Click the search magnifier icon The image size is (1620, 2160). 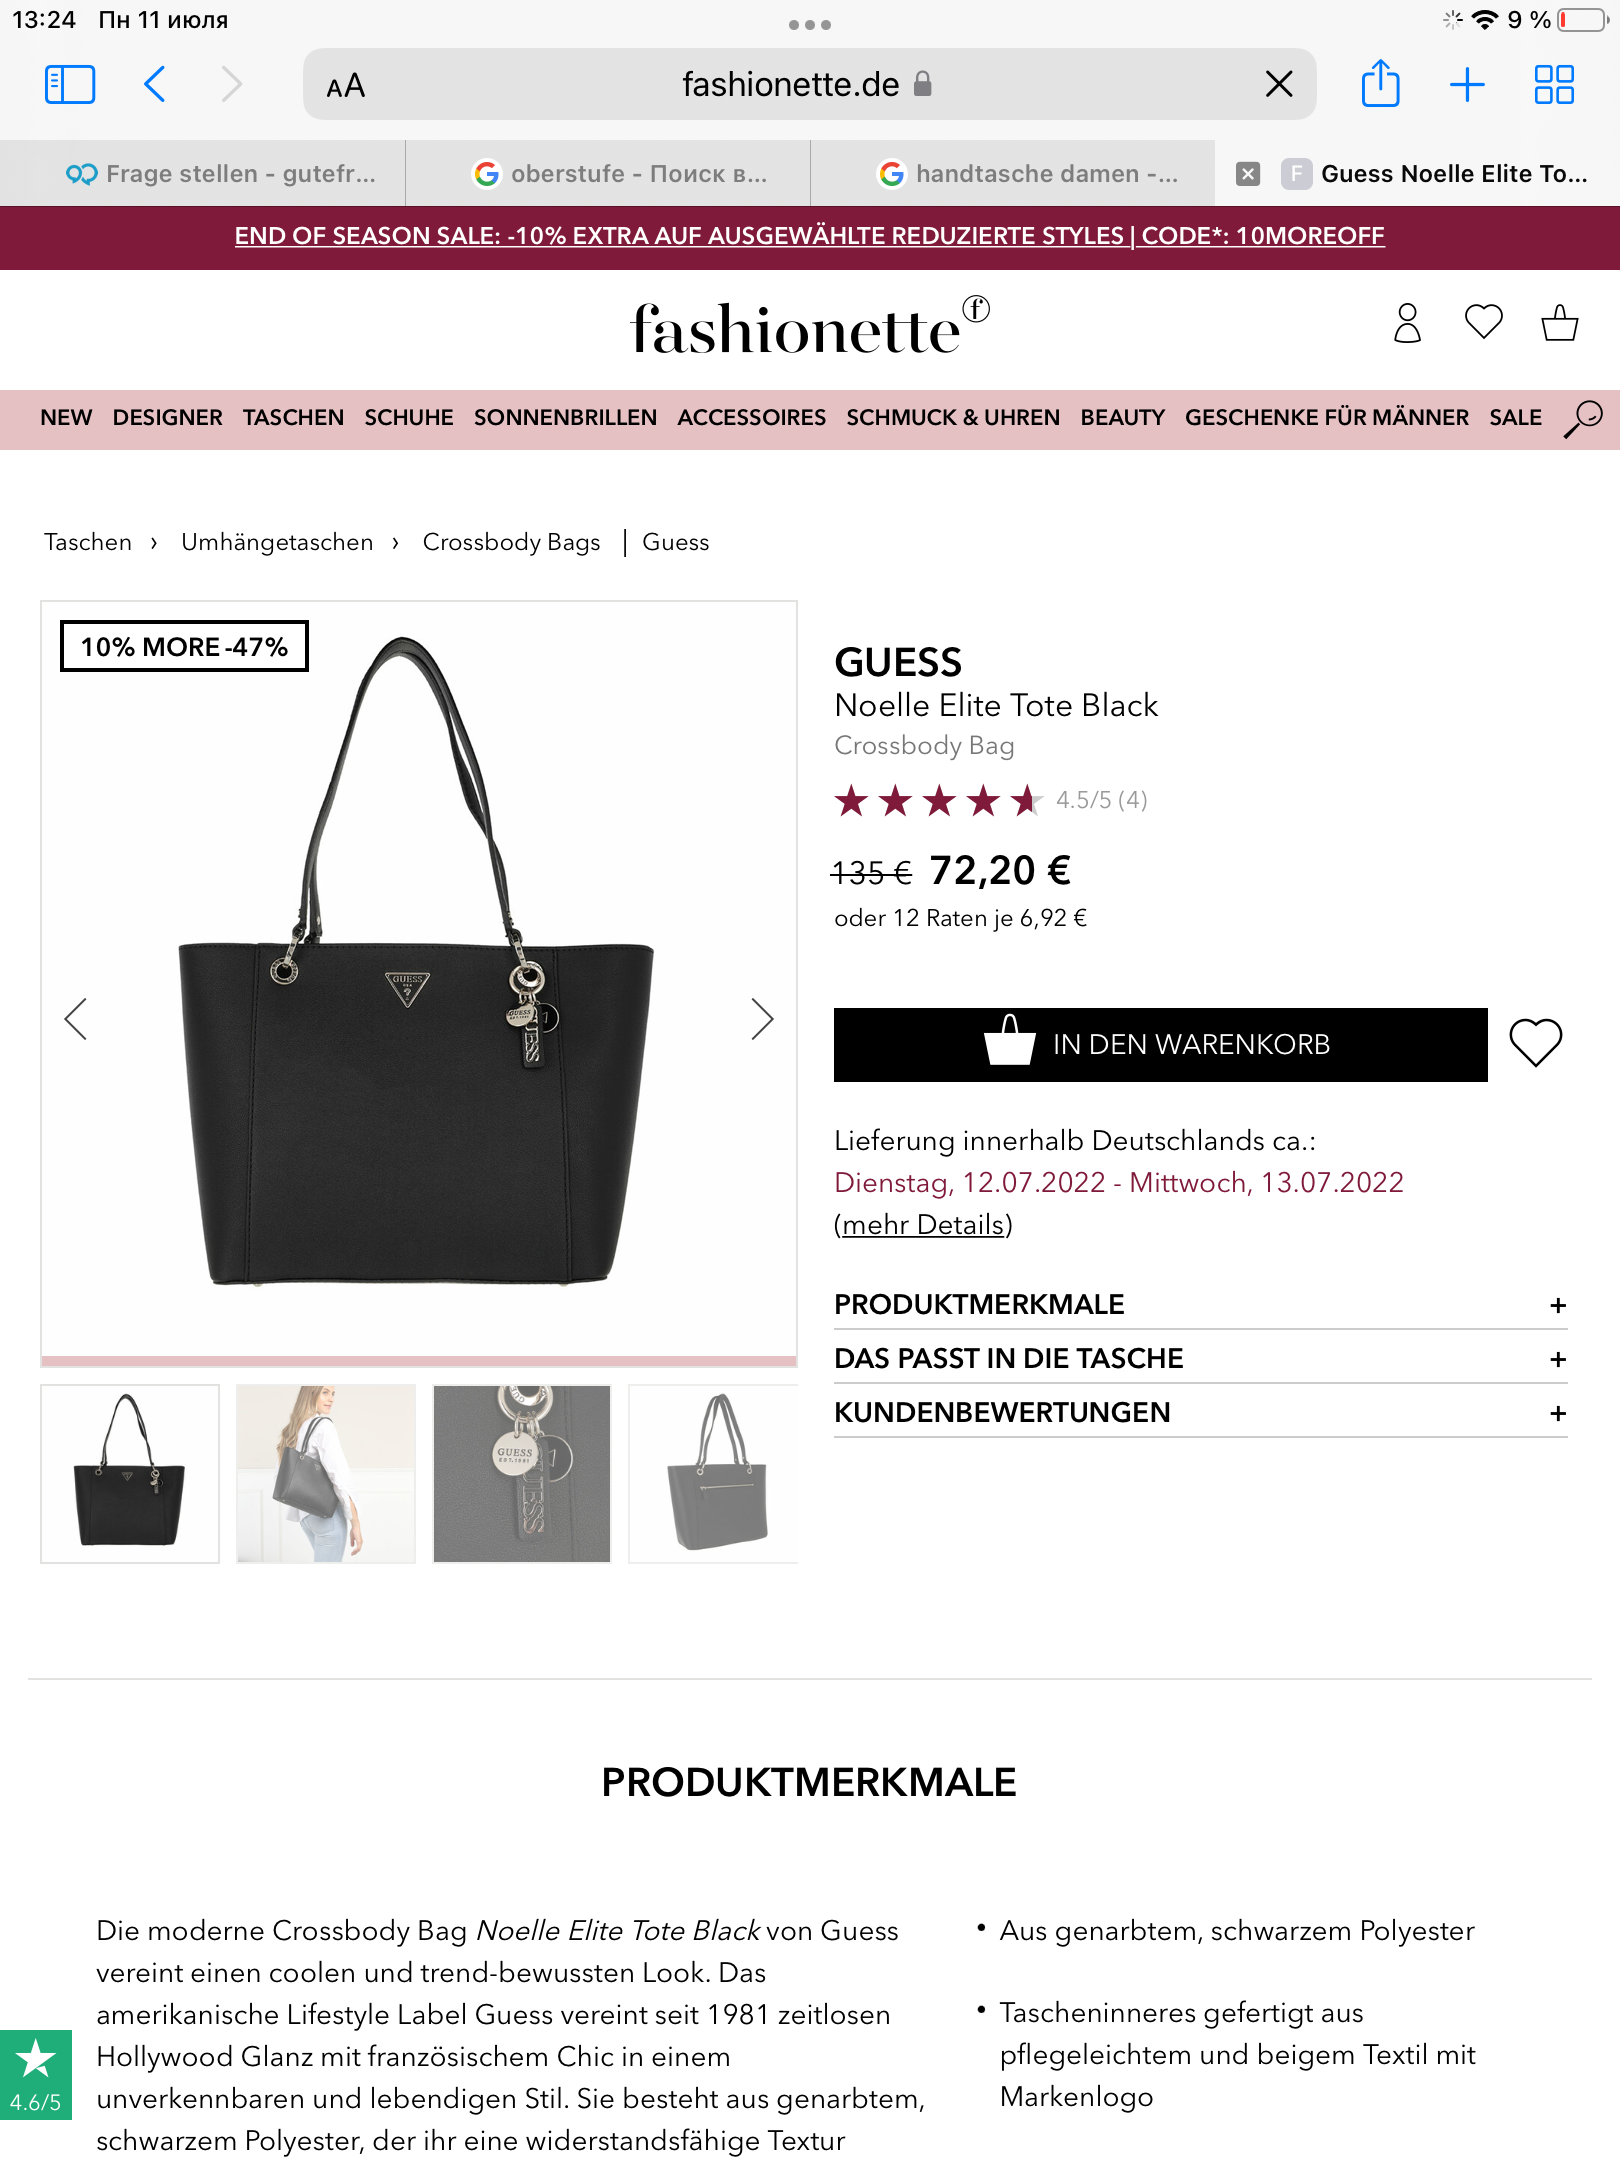(1583, 418)
